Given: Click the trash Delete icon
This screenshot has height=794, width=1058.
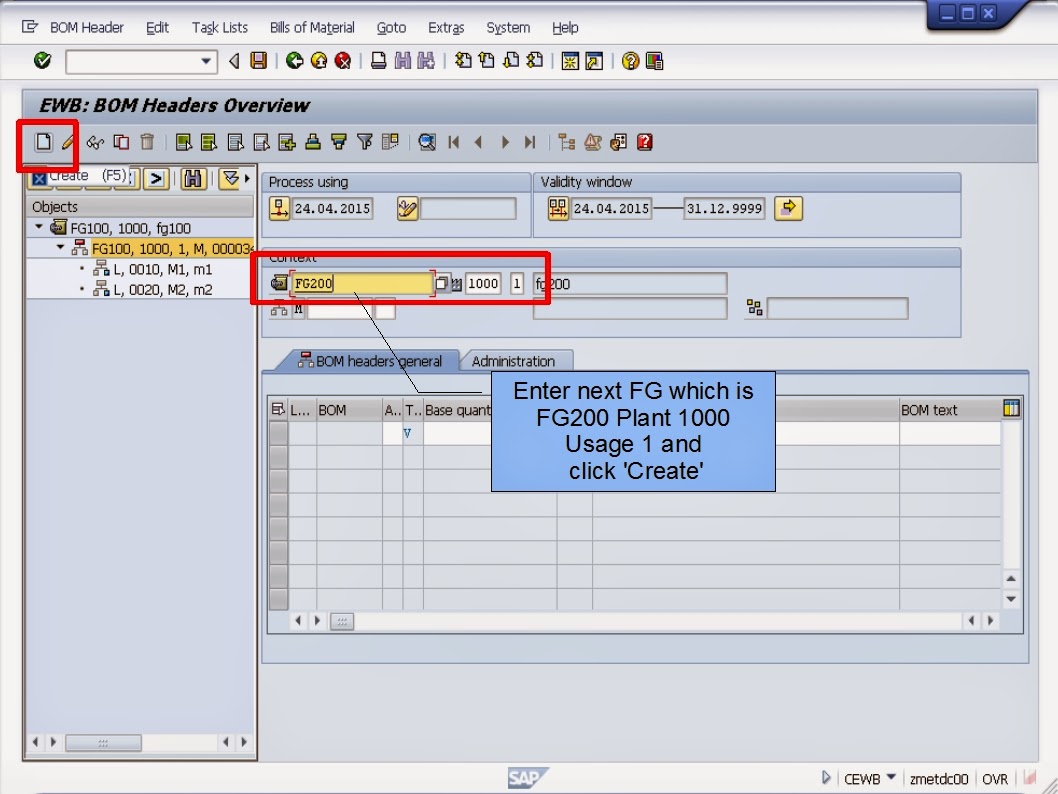Looking at the screenshot, I should [147, 142].
